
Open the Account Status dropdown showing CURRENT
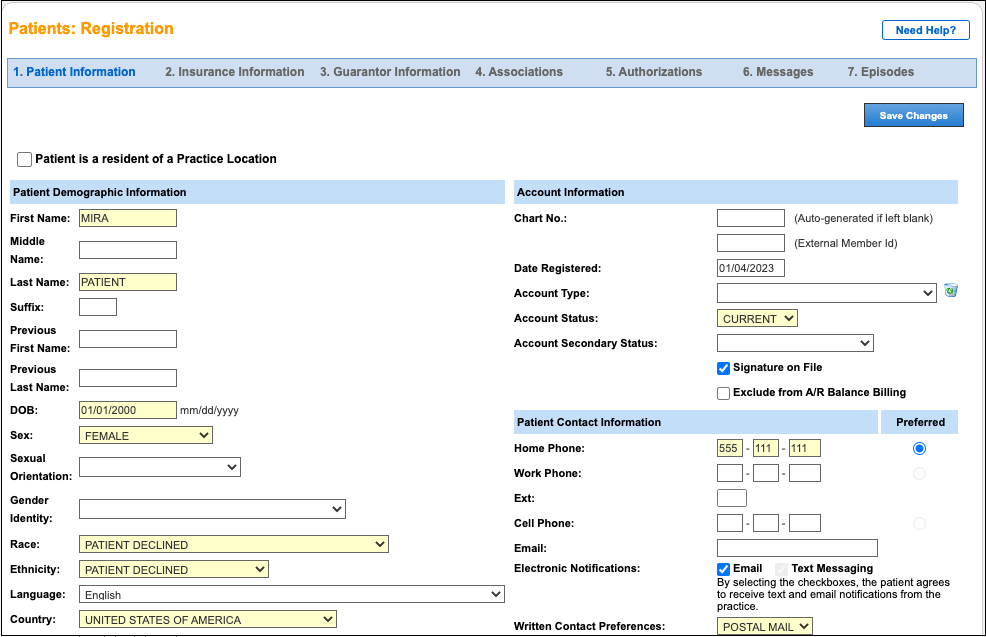(x=757, y=318)
